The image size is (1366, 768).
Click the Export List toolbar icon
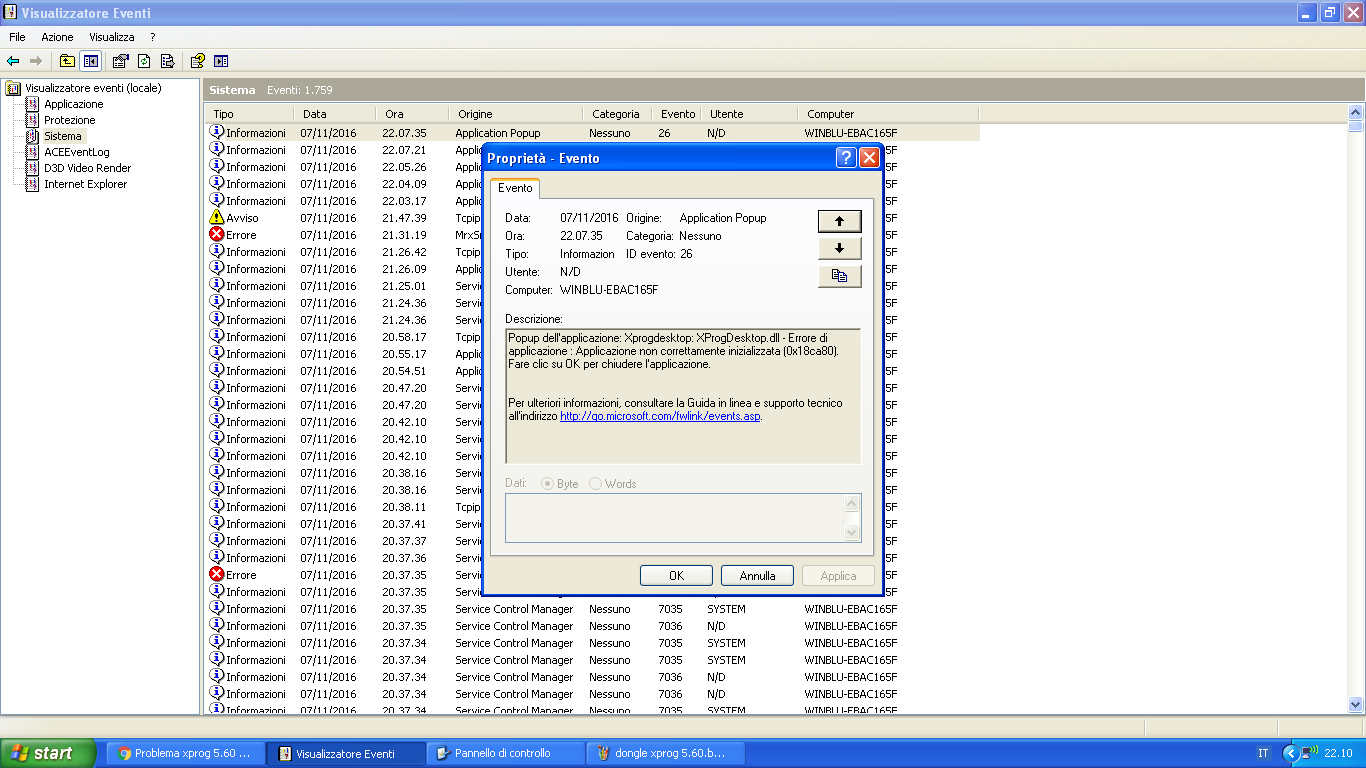(167, 61)
